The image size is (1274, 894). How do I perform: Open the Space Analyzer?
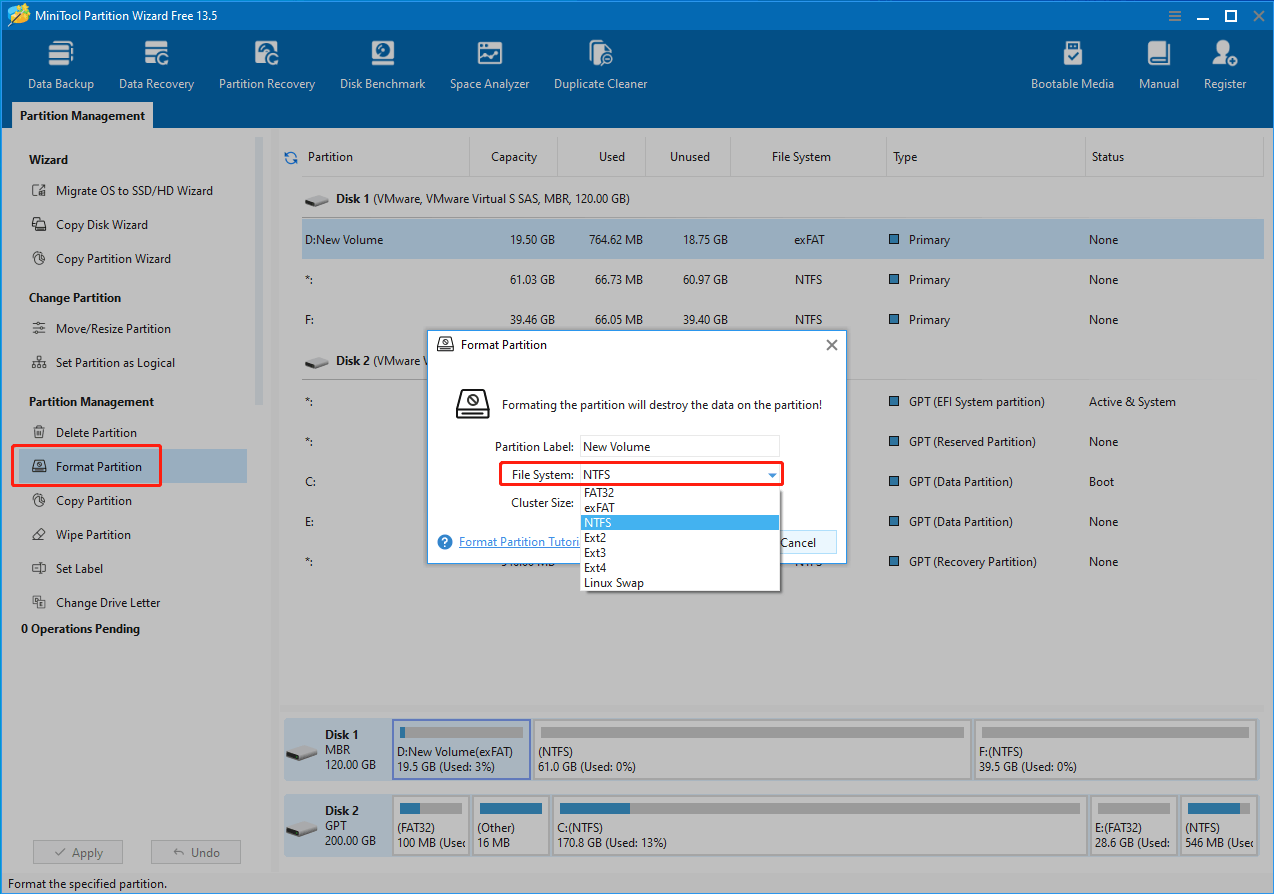coord(489,63)
